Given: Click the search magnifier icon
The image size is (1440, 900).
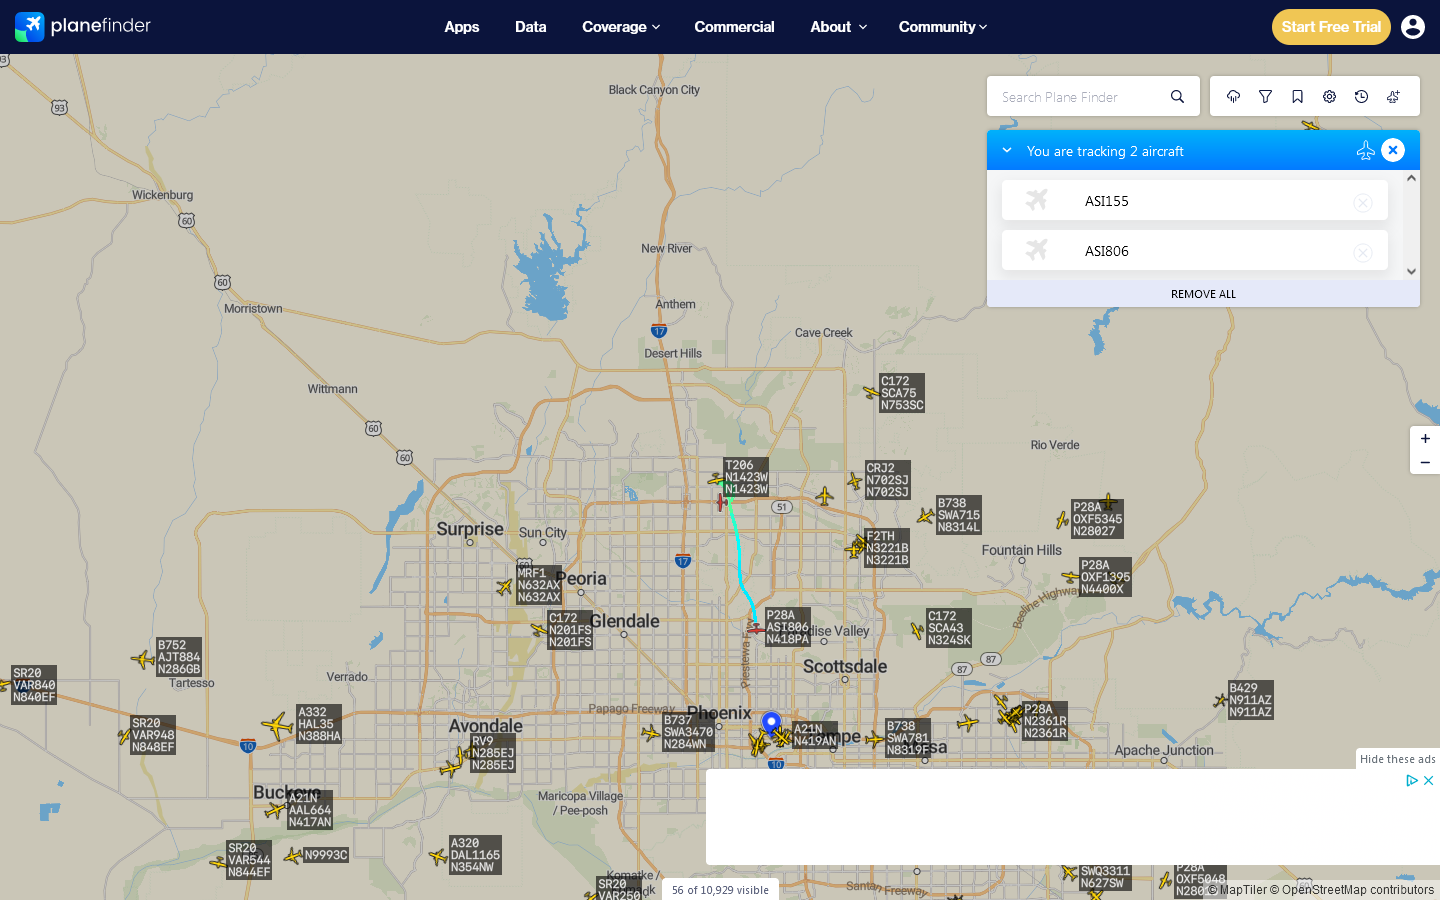Looking at the screenshot, I should 1177,97.
